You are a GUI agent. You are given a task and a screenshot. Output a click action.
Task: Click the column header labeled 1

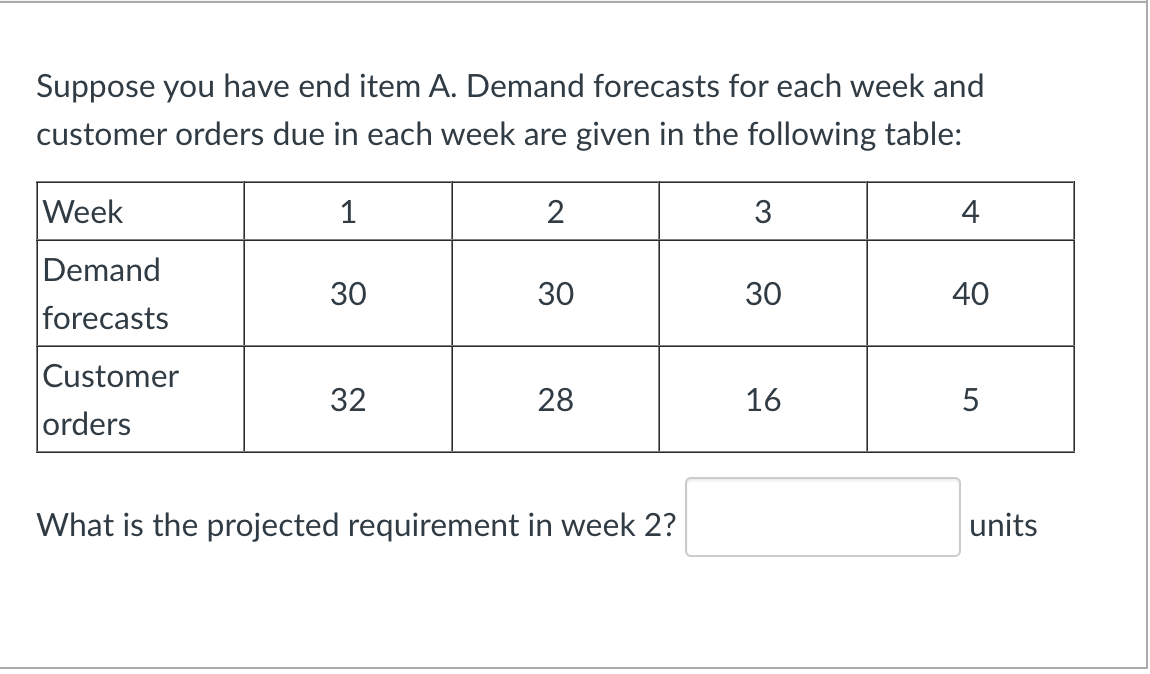point(348,211)
